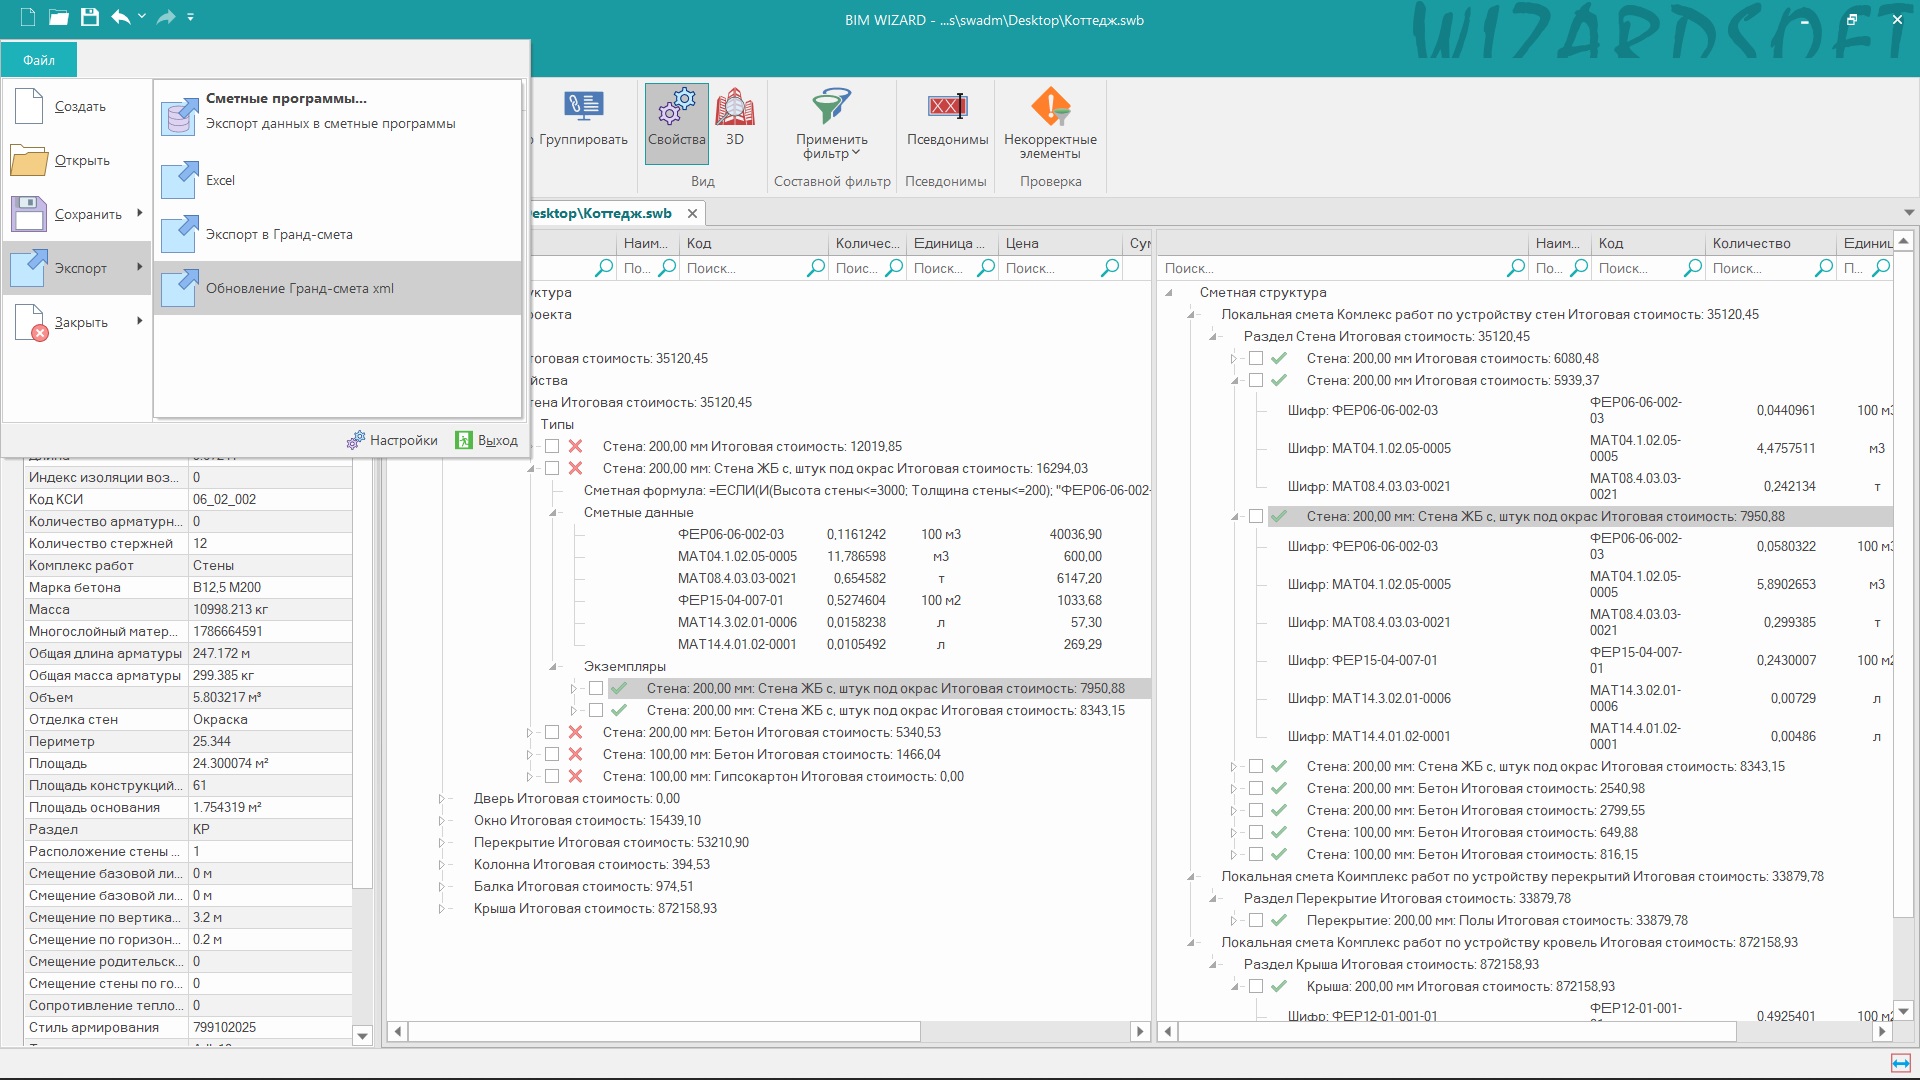This screenshot has height=1080, width=1920.
Task: Click the Группировать ribbon tool
Action: 582,118
